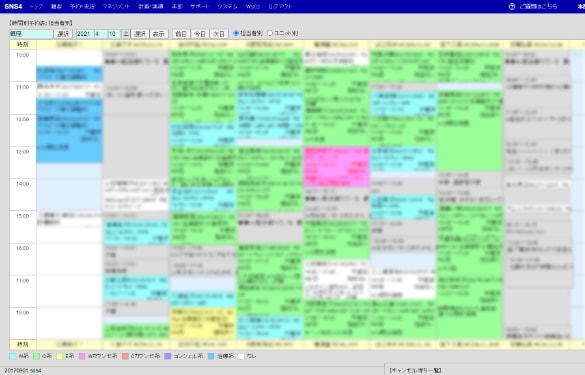585x375 pixels.
Task: Click the 今日 button
Action: coord(200,34)
